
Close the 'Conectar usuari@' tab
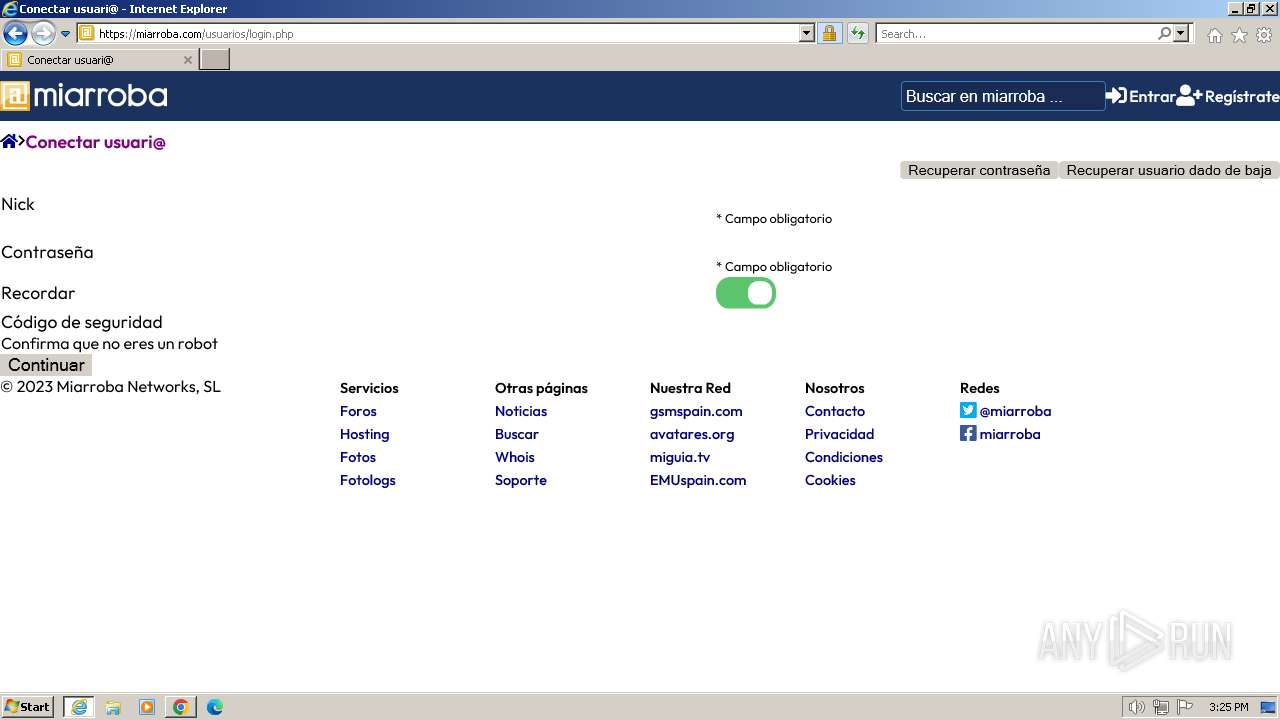(x=187, y=60)
